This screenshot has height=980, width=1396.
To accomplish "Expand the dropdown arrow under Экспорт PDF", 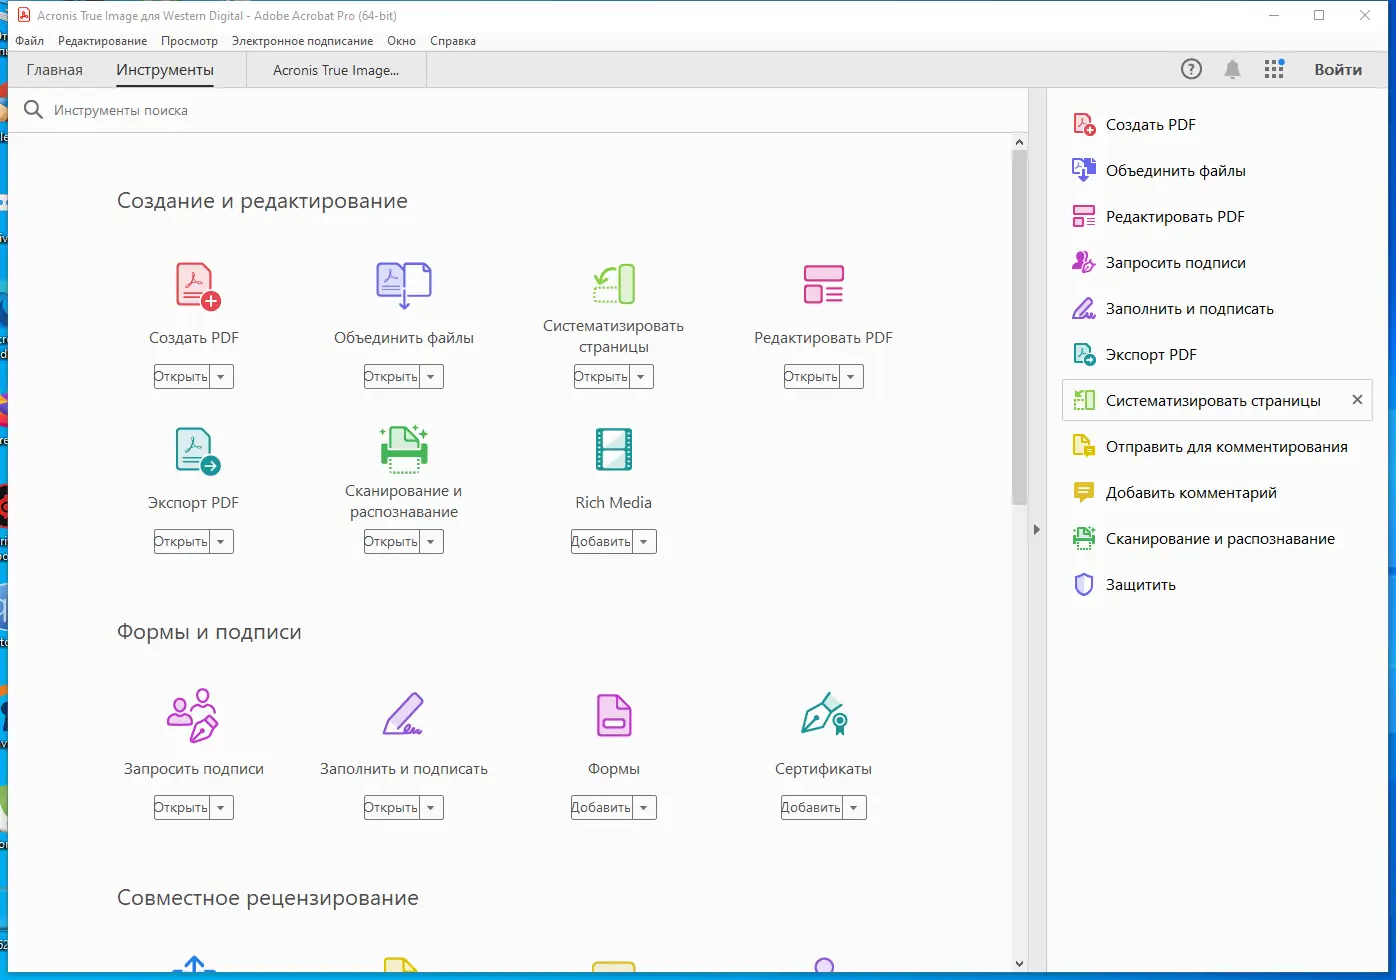I will pos(221,542).
